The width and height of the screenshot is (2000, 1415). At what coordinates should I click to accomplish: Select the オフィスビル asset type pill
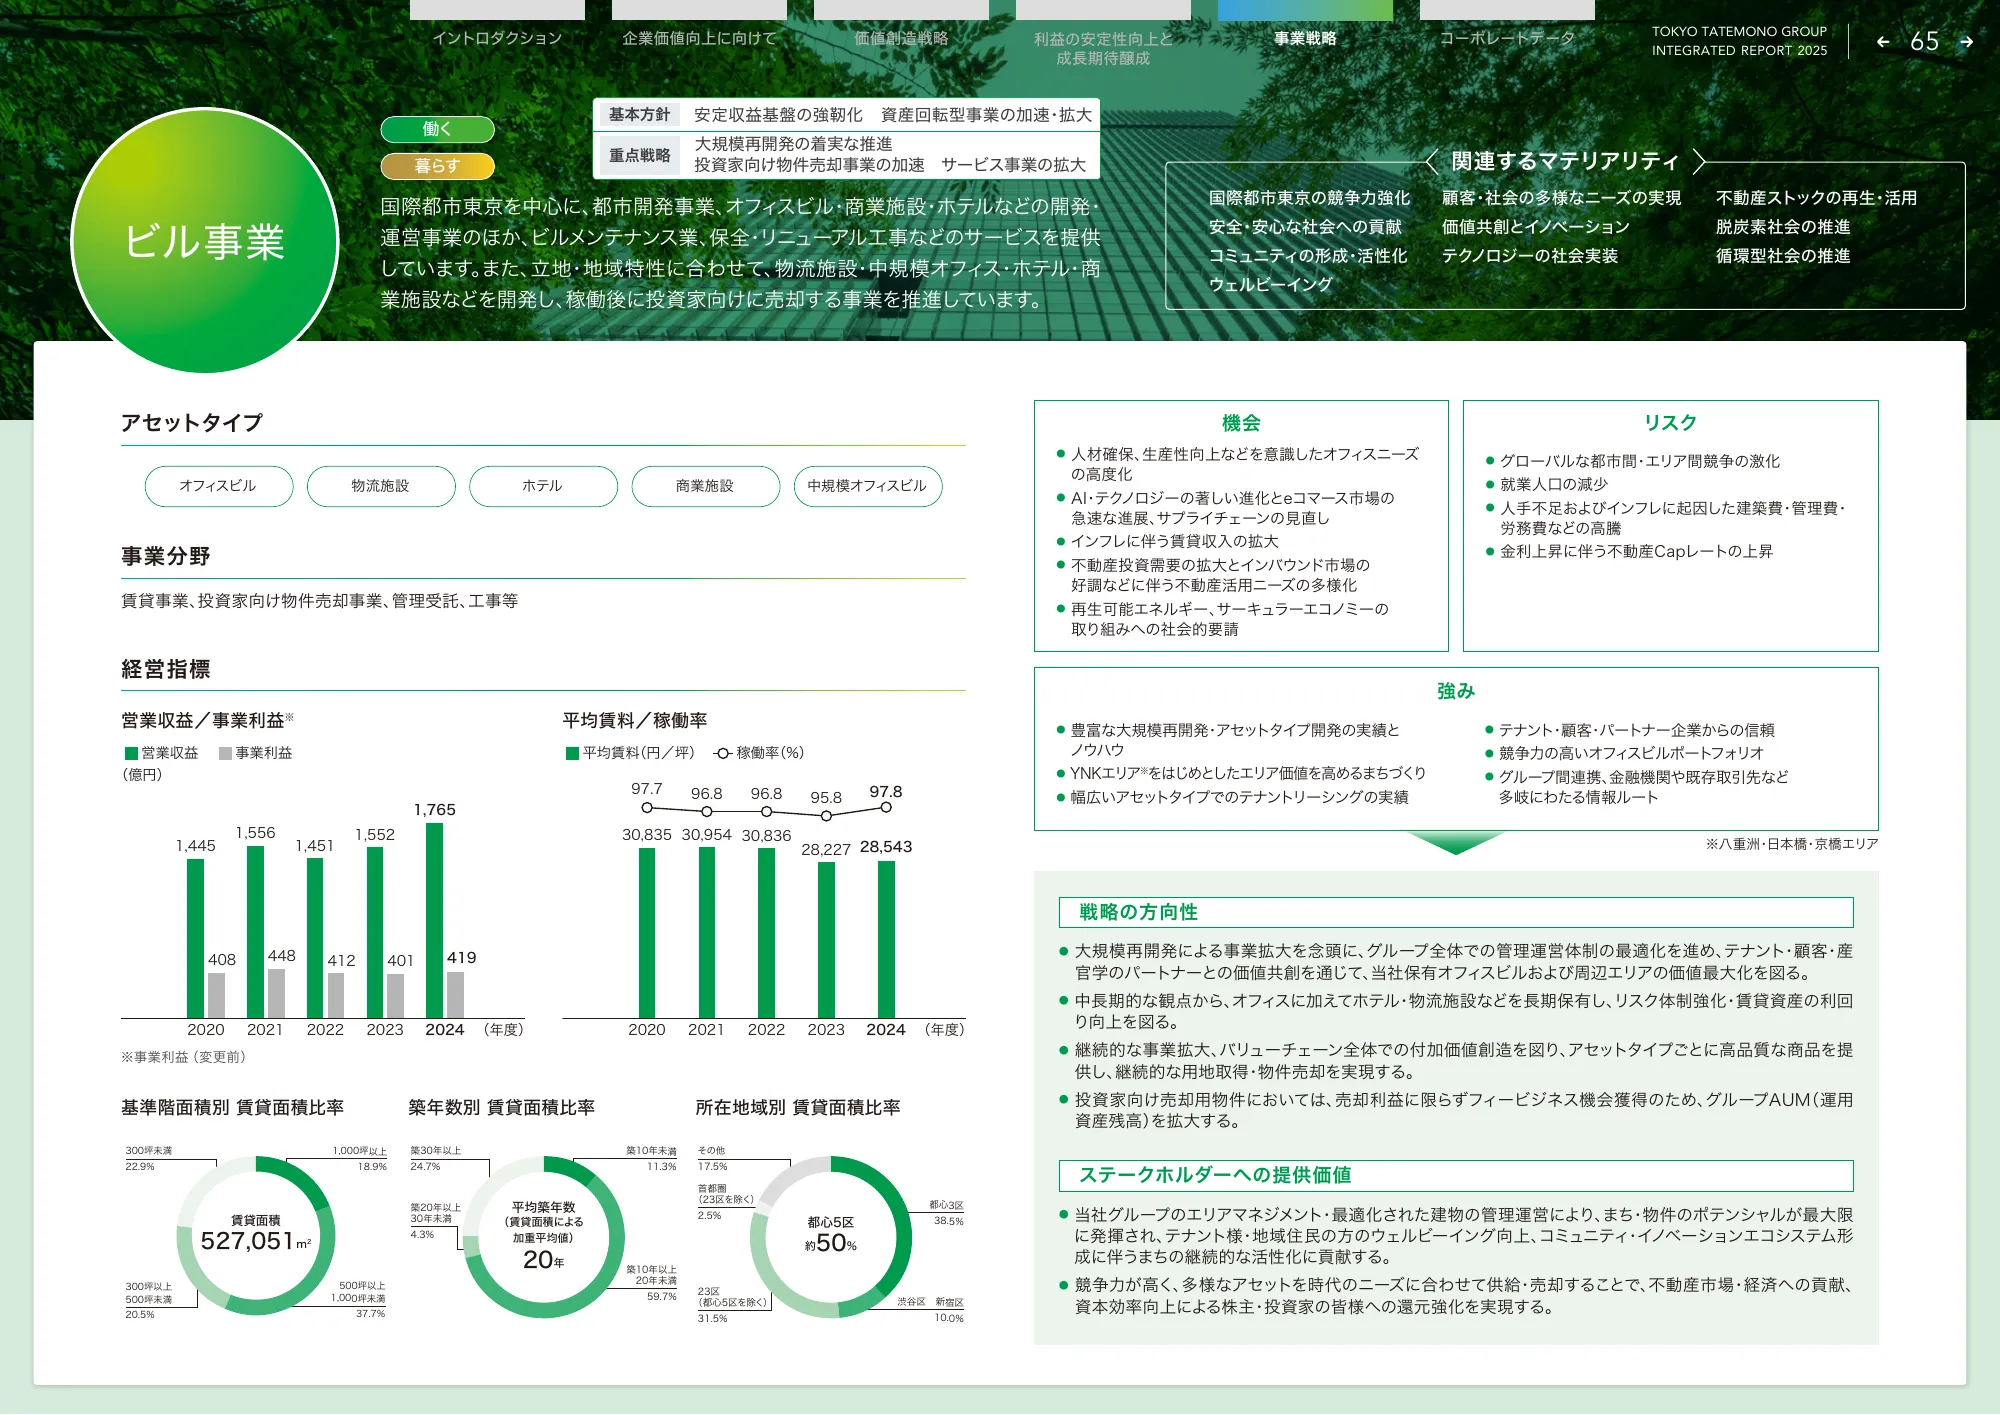[218, 486]
